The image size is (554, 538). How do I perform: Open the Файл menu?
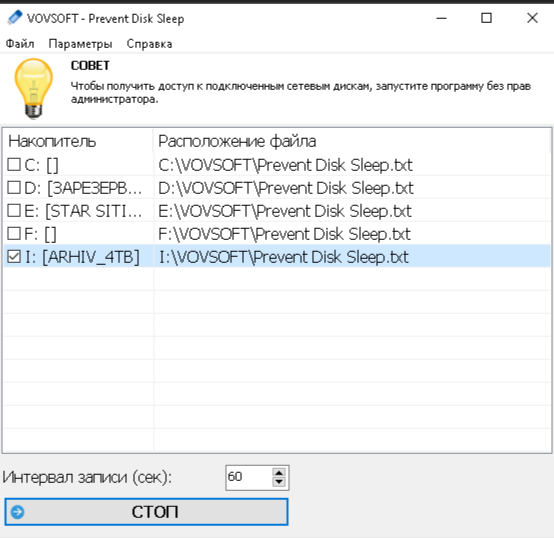(x=20, y=44)
